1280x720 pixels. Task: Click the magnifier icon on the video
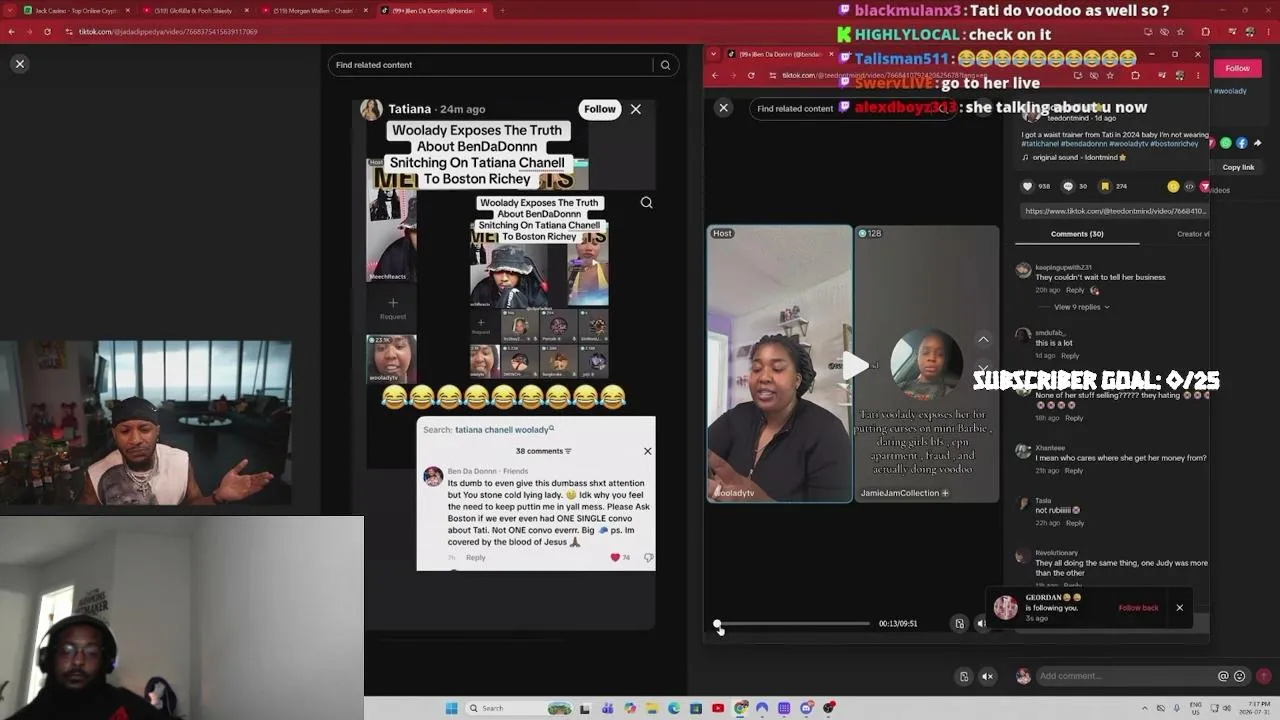pyautogui.click(x=647, y=203)
